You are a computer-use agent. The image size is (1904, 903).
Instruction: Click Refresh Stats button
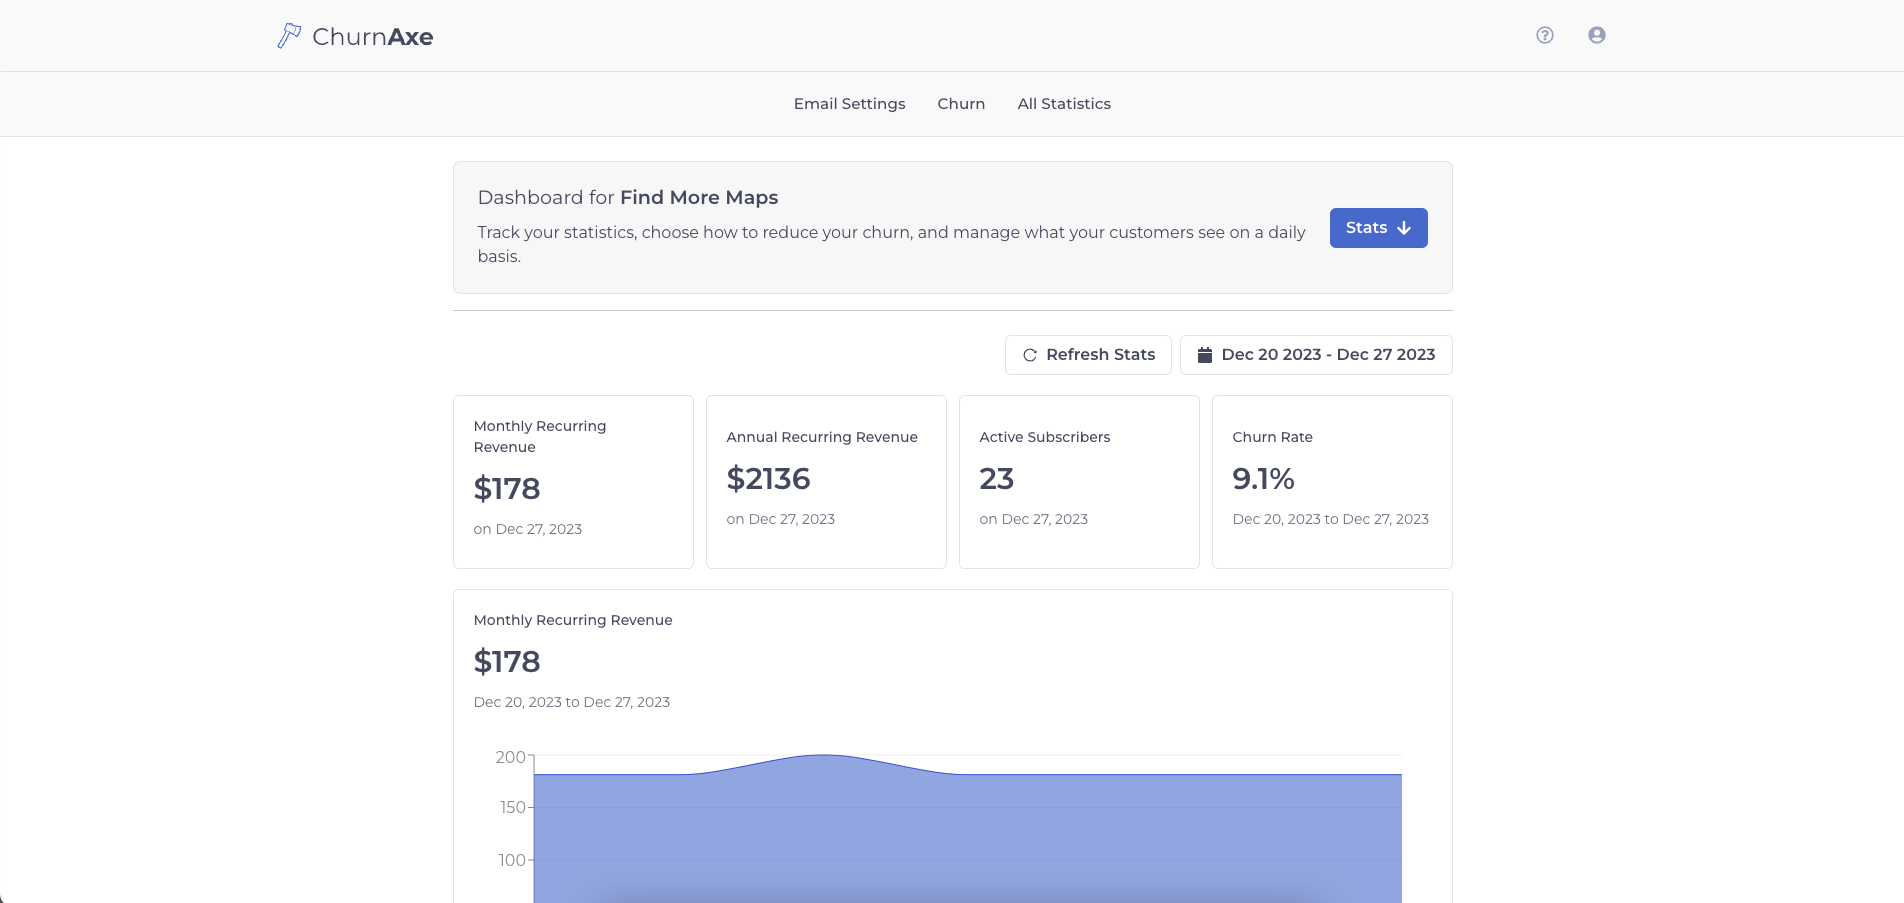click(1088, 355)
